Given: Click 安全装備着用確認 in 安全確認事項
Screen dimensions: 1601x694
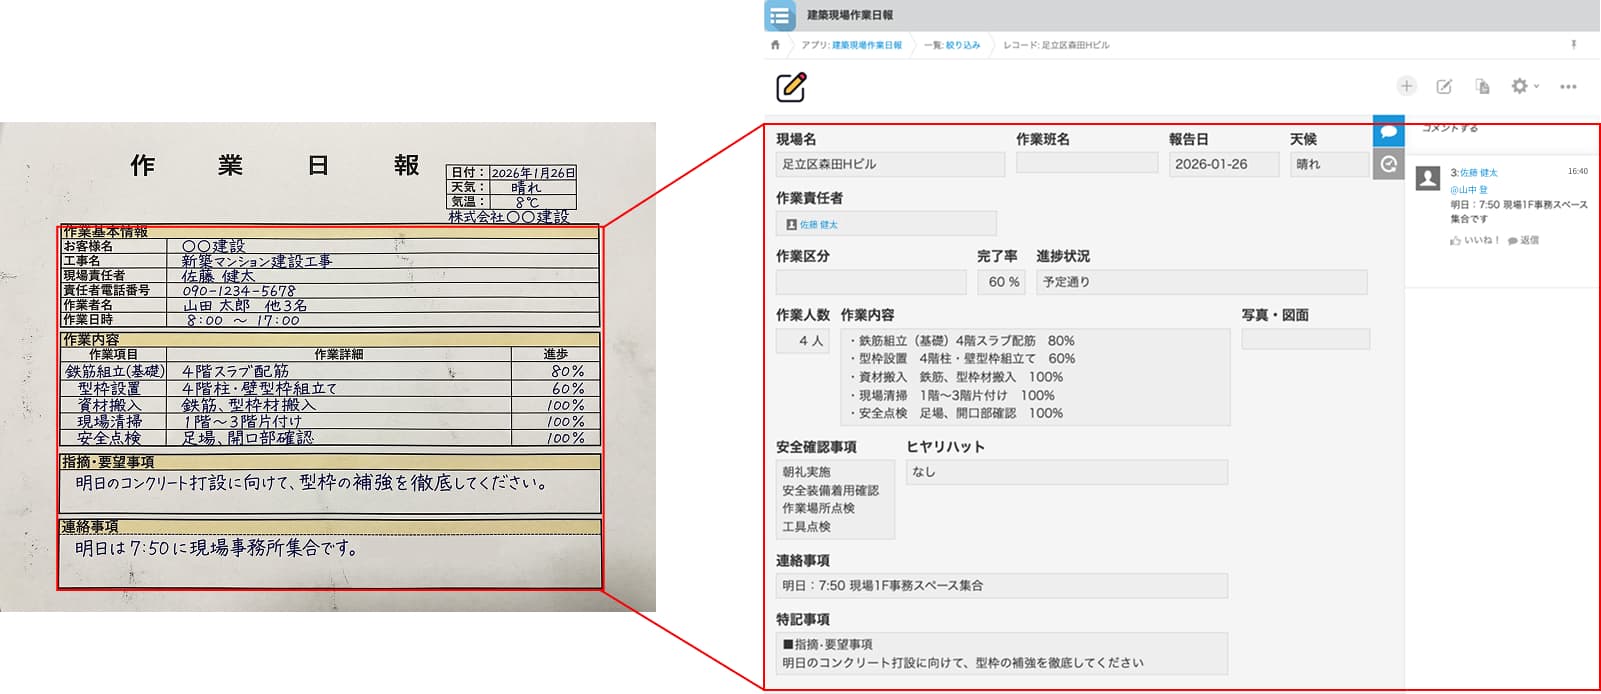Looking at the screenshot, I should point(830,490).
